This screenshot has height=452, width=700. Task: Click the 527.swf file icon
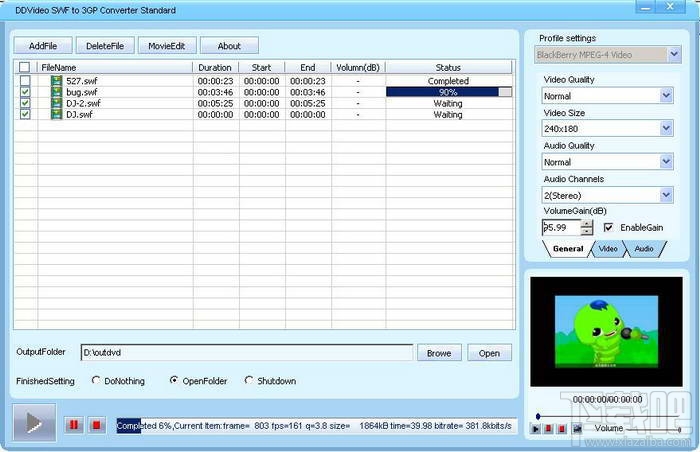click(56, 81)
